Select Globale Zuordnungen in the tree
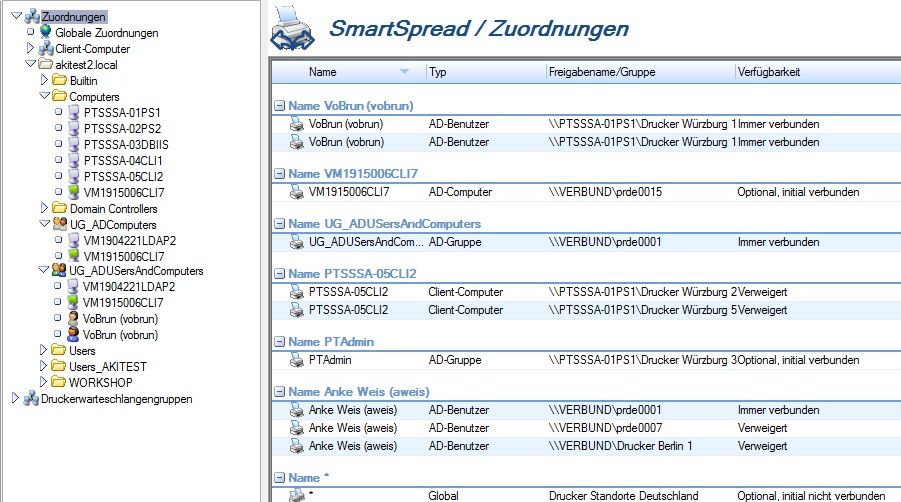The image size is (901, 502). coord(106,33)
